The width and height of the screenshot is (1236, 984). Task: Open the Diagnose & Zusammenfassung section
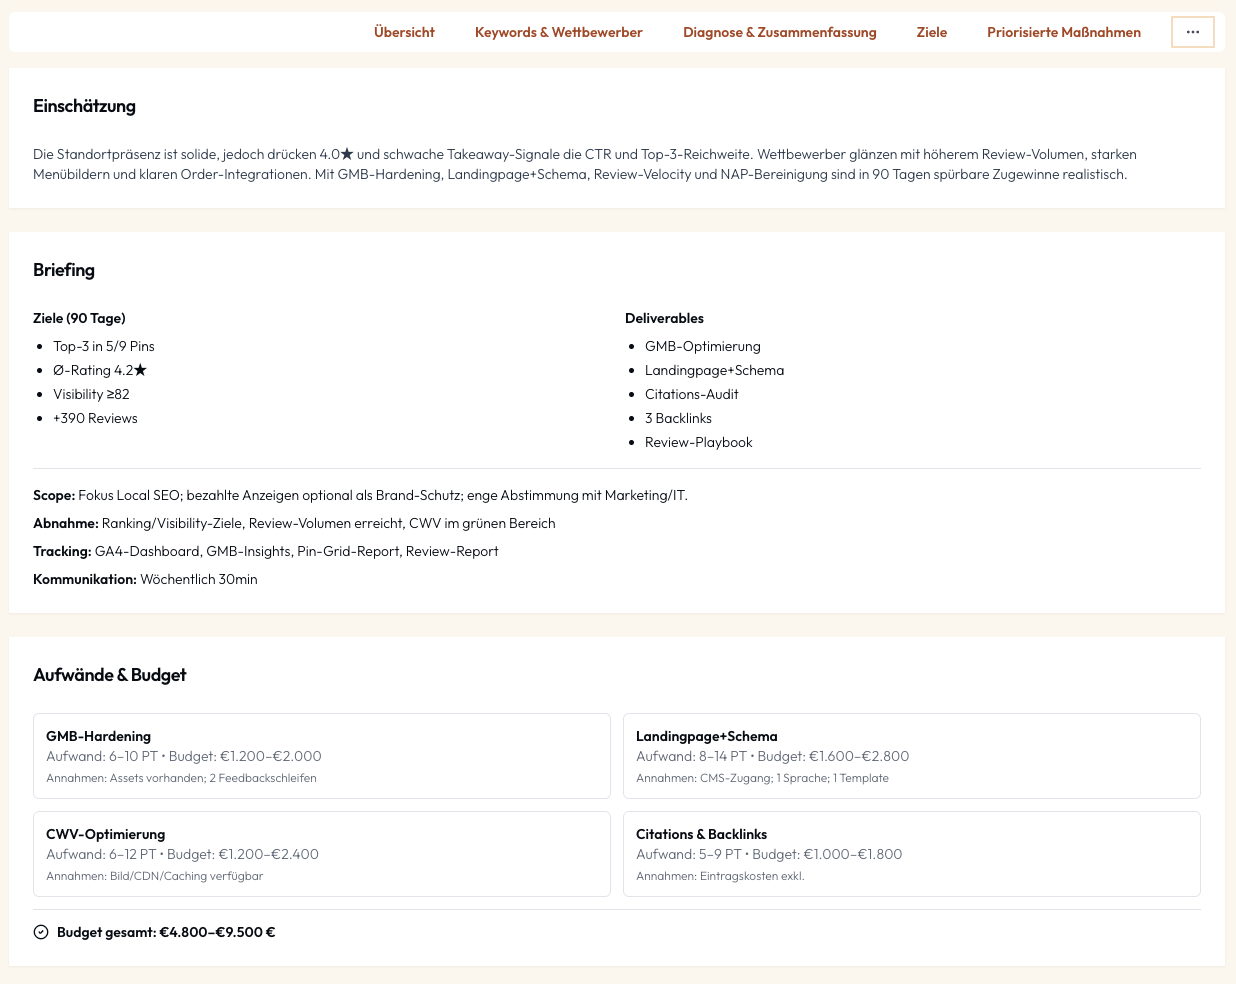(x=779, y=32)
